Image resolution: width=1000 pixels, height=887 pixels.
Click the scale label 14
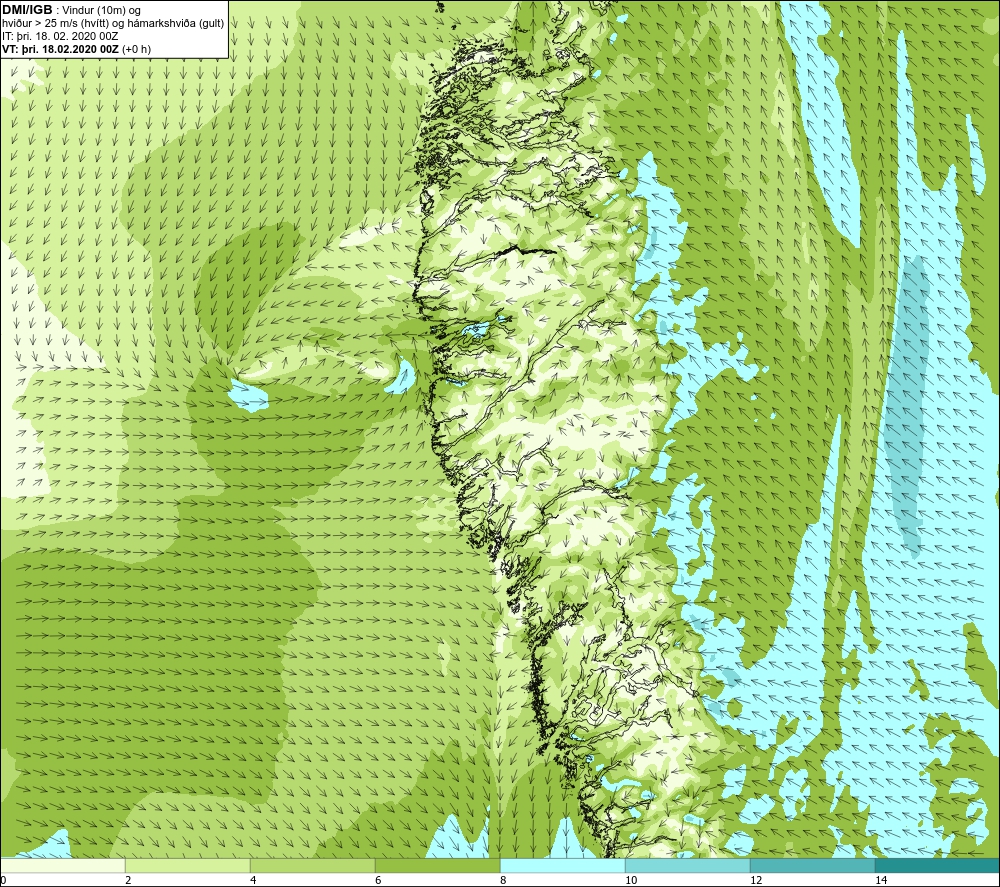(x=881, y=880)
